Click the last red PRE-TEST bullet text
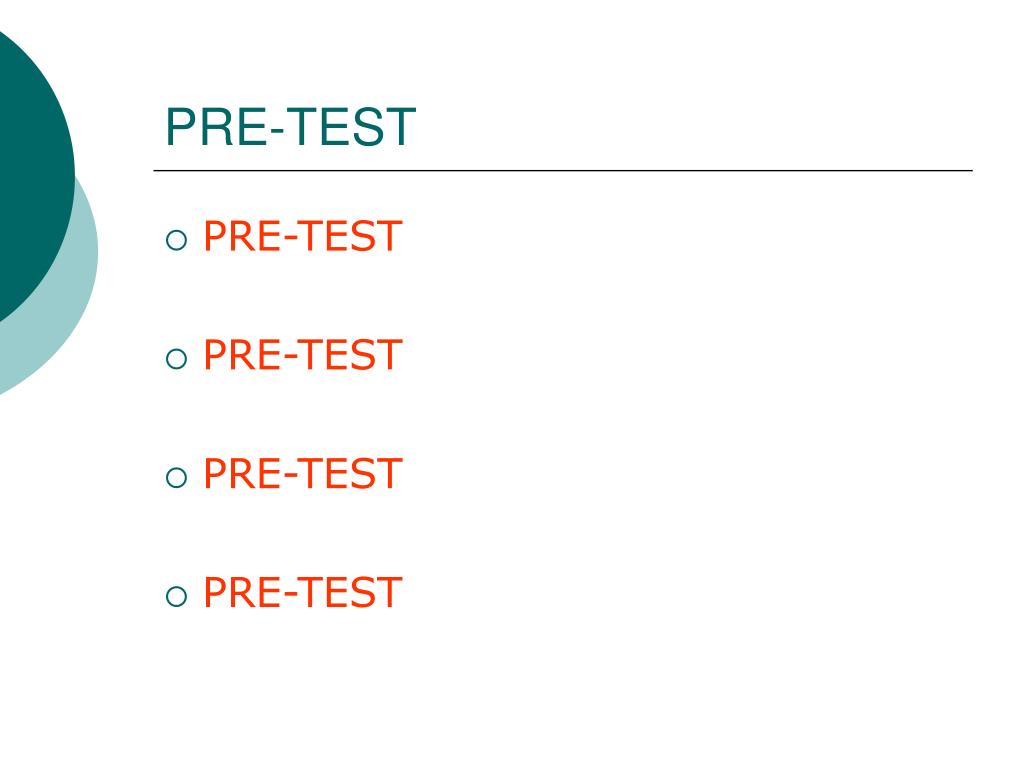 tap(302, 592)
